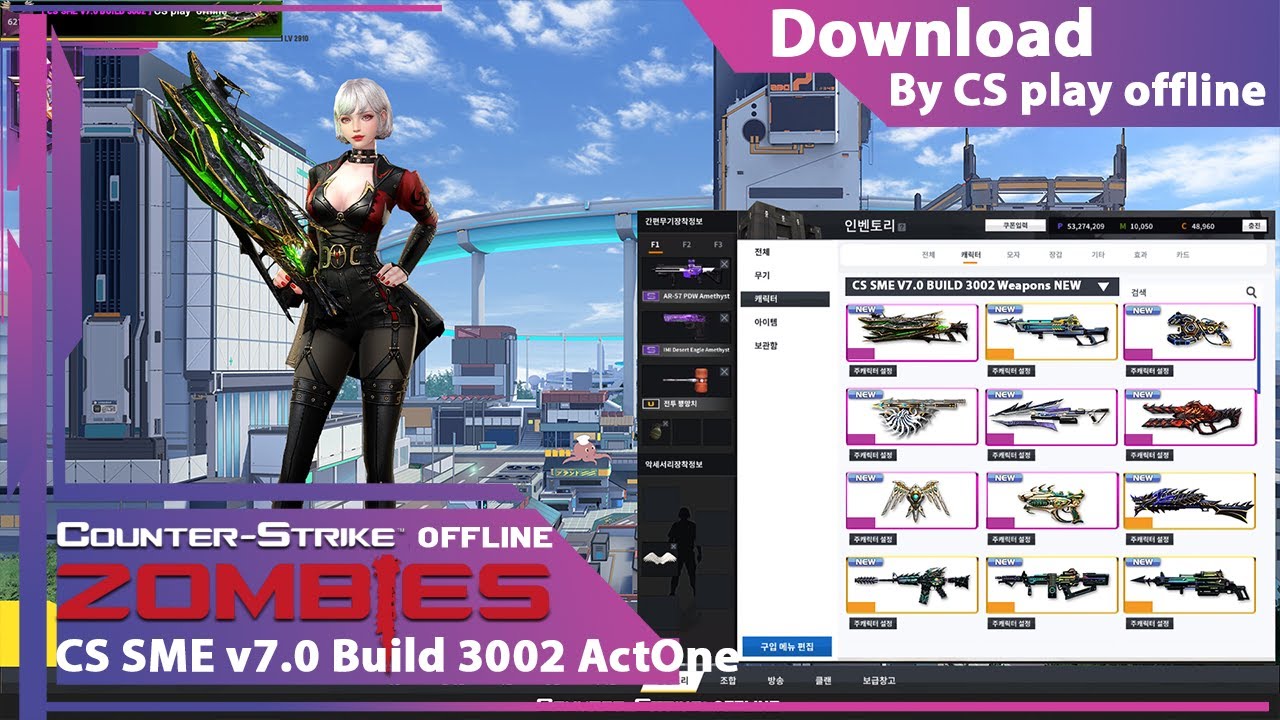The image size is (1280, 720).
Task: Select the M4 rifle with spiked barrel card
Action: (912, 585)
